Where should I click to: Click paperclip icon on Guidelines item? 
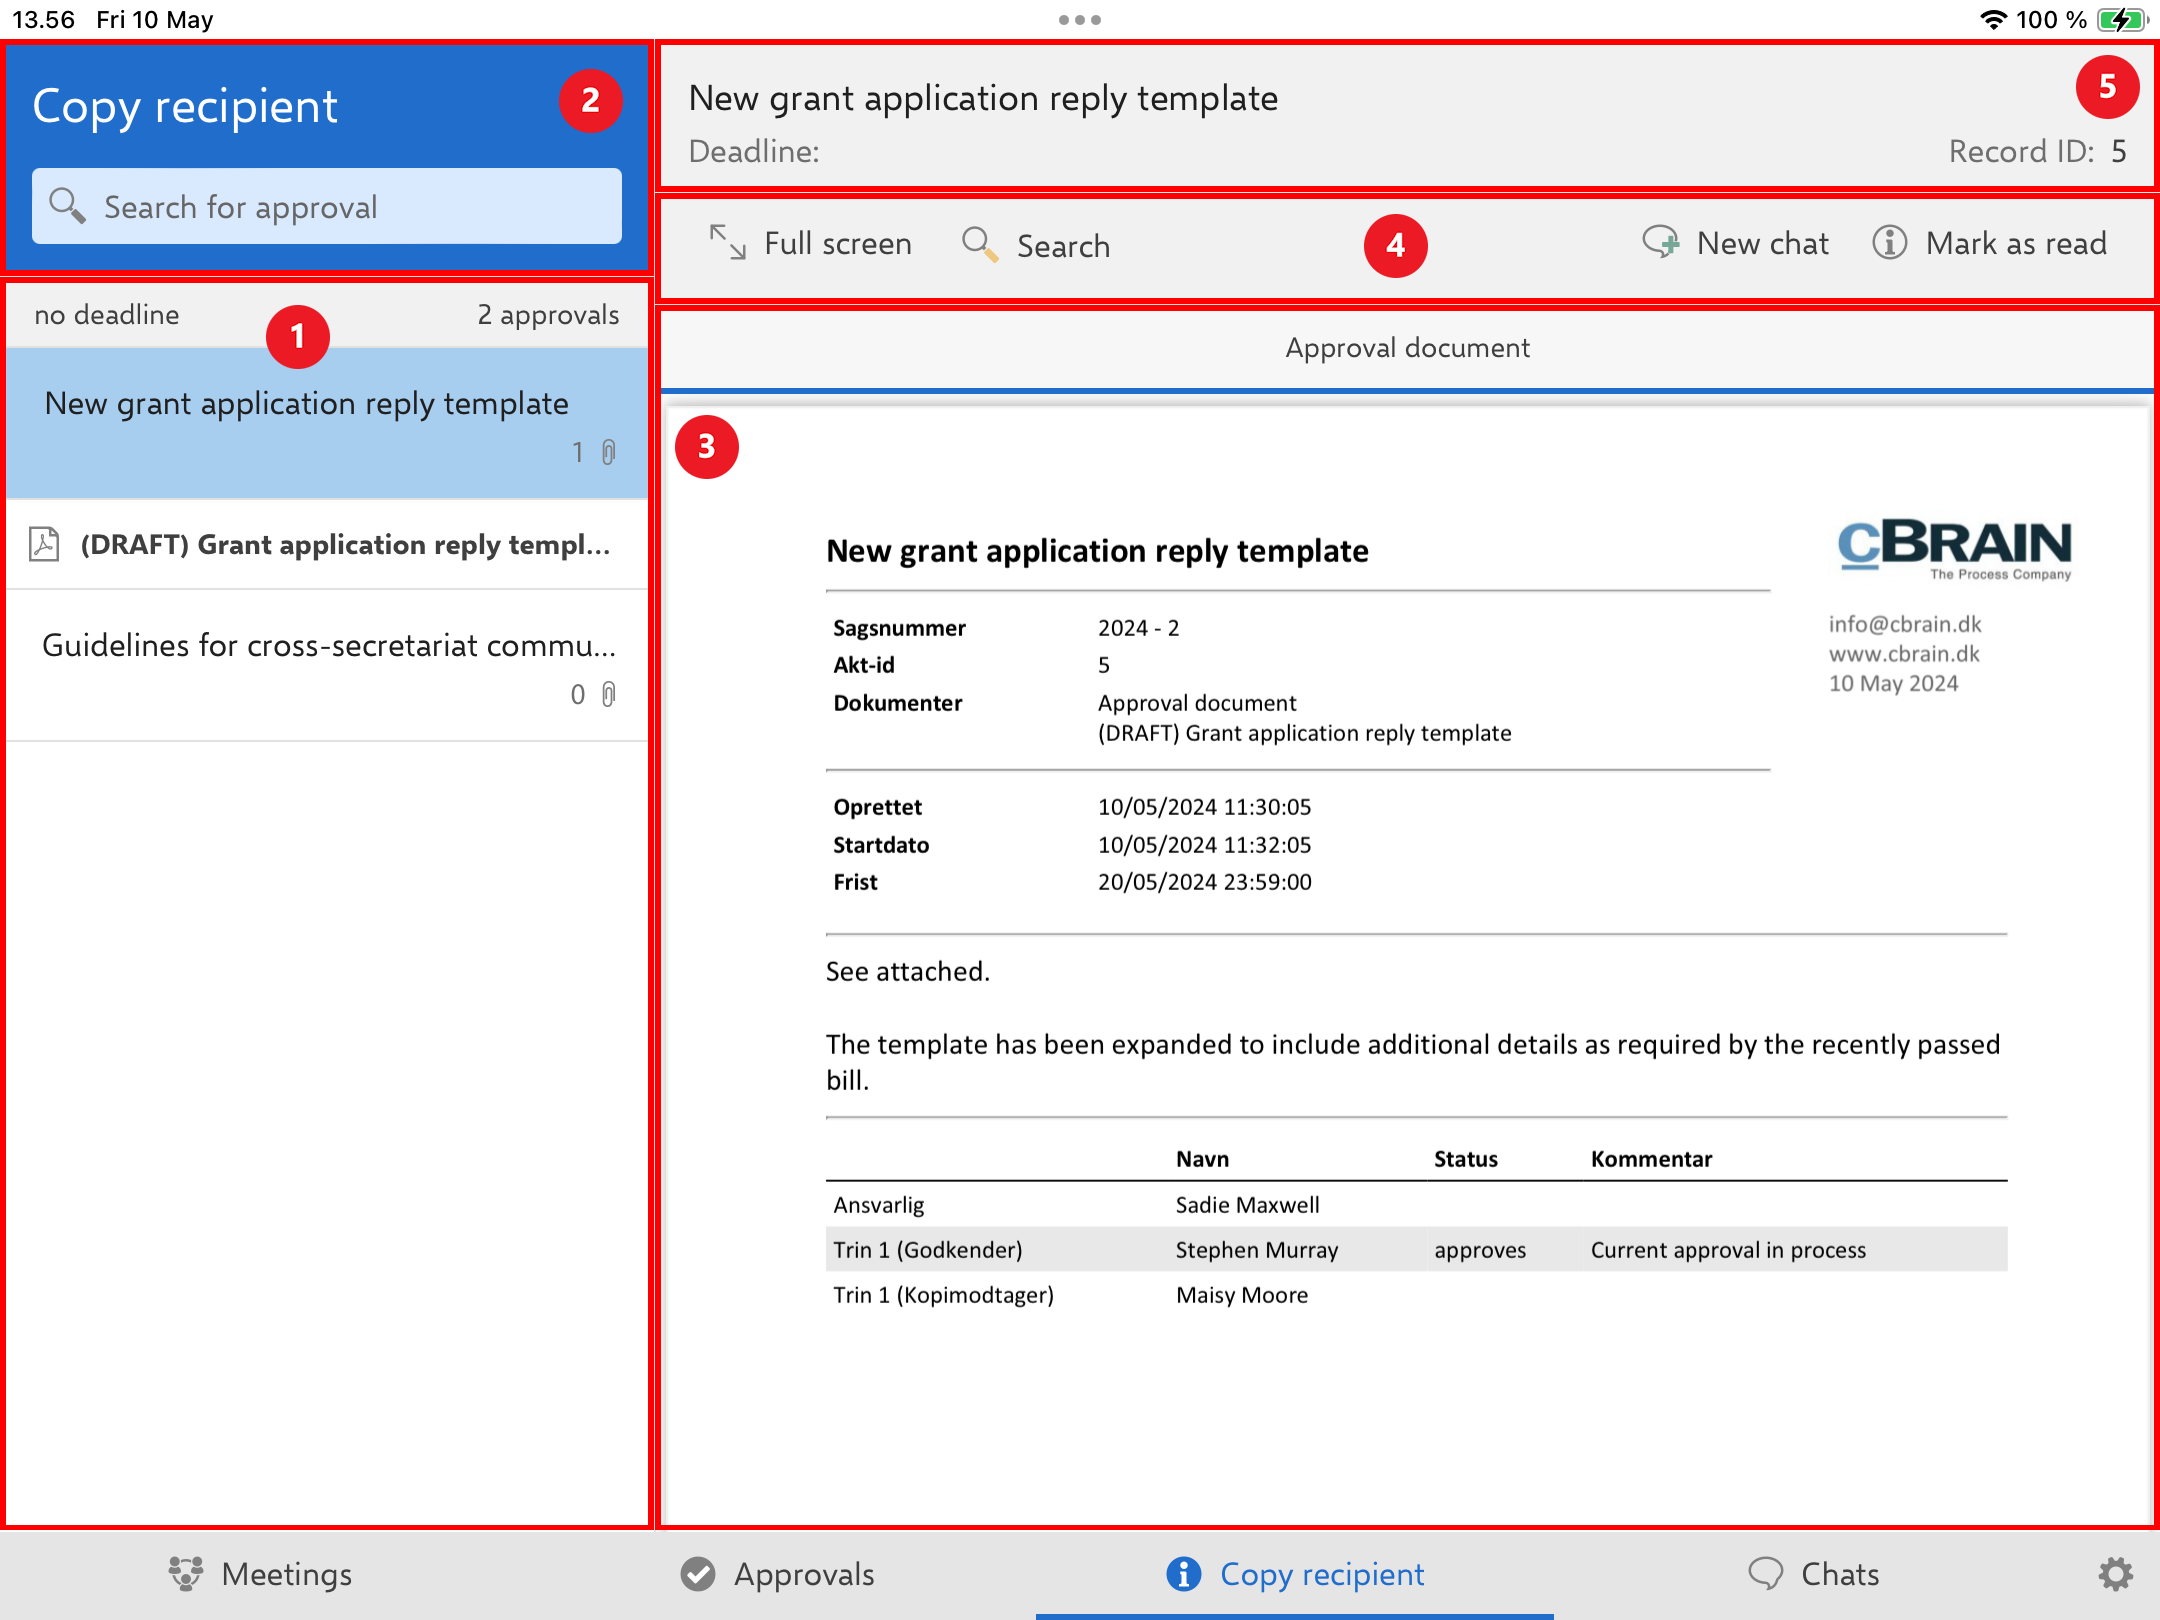click(x=609, y=695)
